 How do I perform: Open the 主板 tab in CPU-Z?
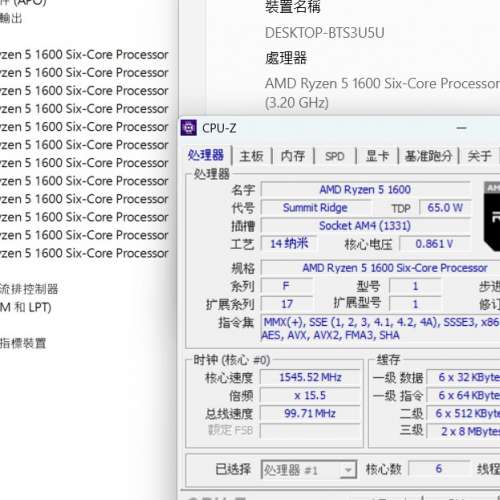tap(251, 156)
